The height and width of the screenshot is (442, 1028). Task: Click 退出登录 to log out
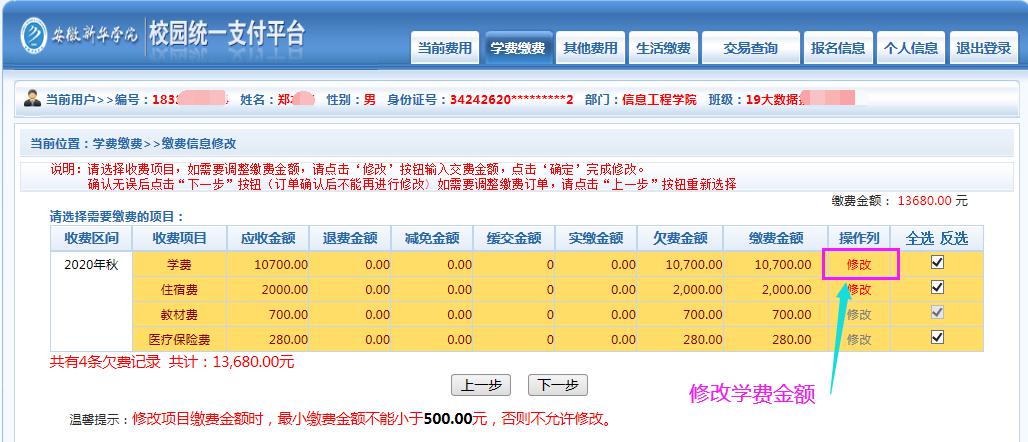[x=983, y=48]
